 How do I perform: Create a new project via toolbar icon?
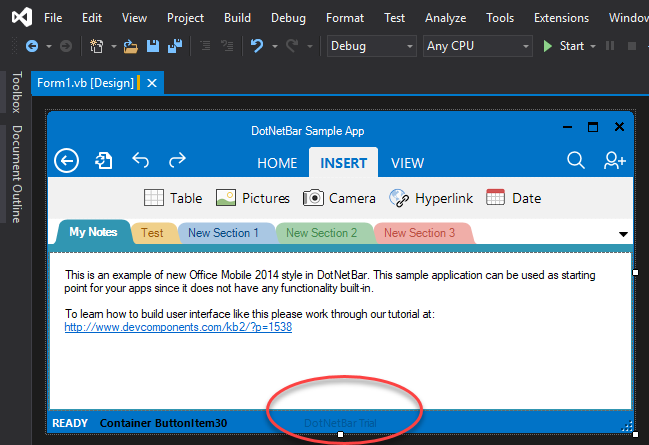97,46
